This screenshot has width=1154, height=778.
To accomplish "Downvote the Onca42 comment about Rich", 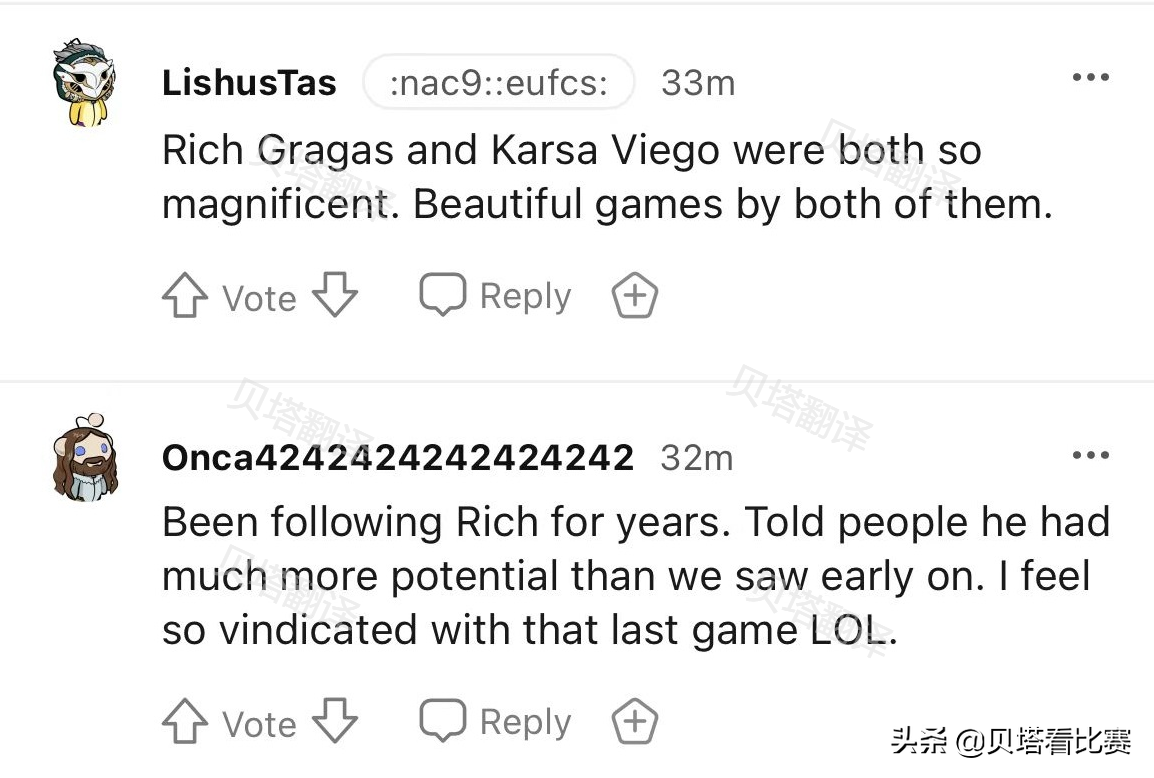I will pos(334,722).
